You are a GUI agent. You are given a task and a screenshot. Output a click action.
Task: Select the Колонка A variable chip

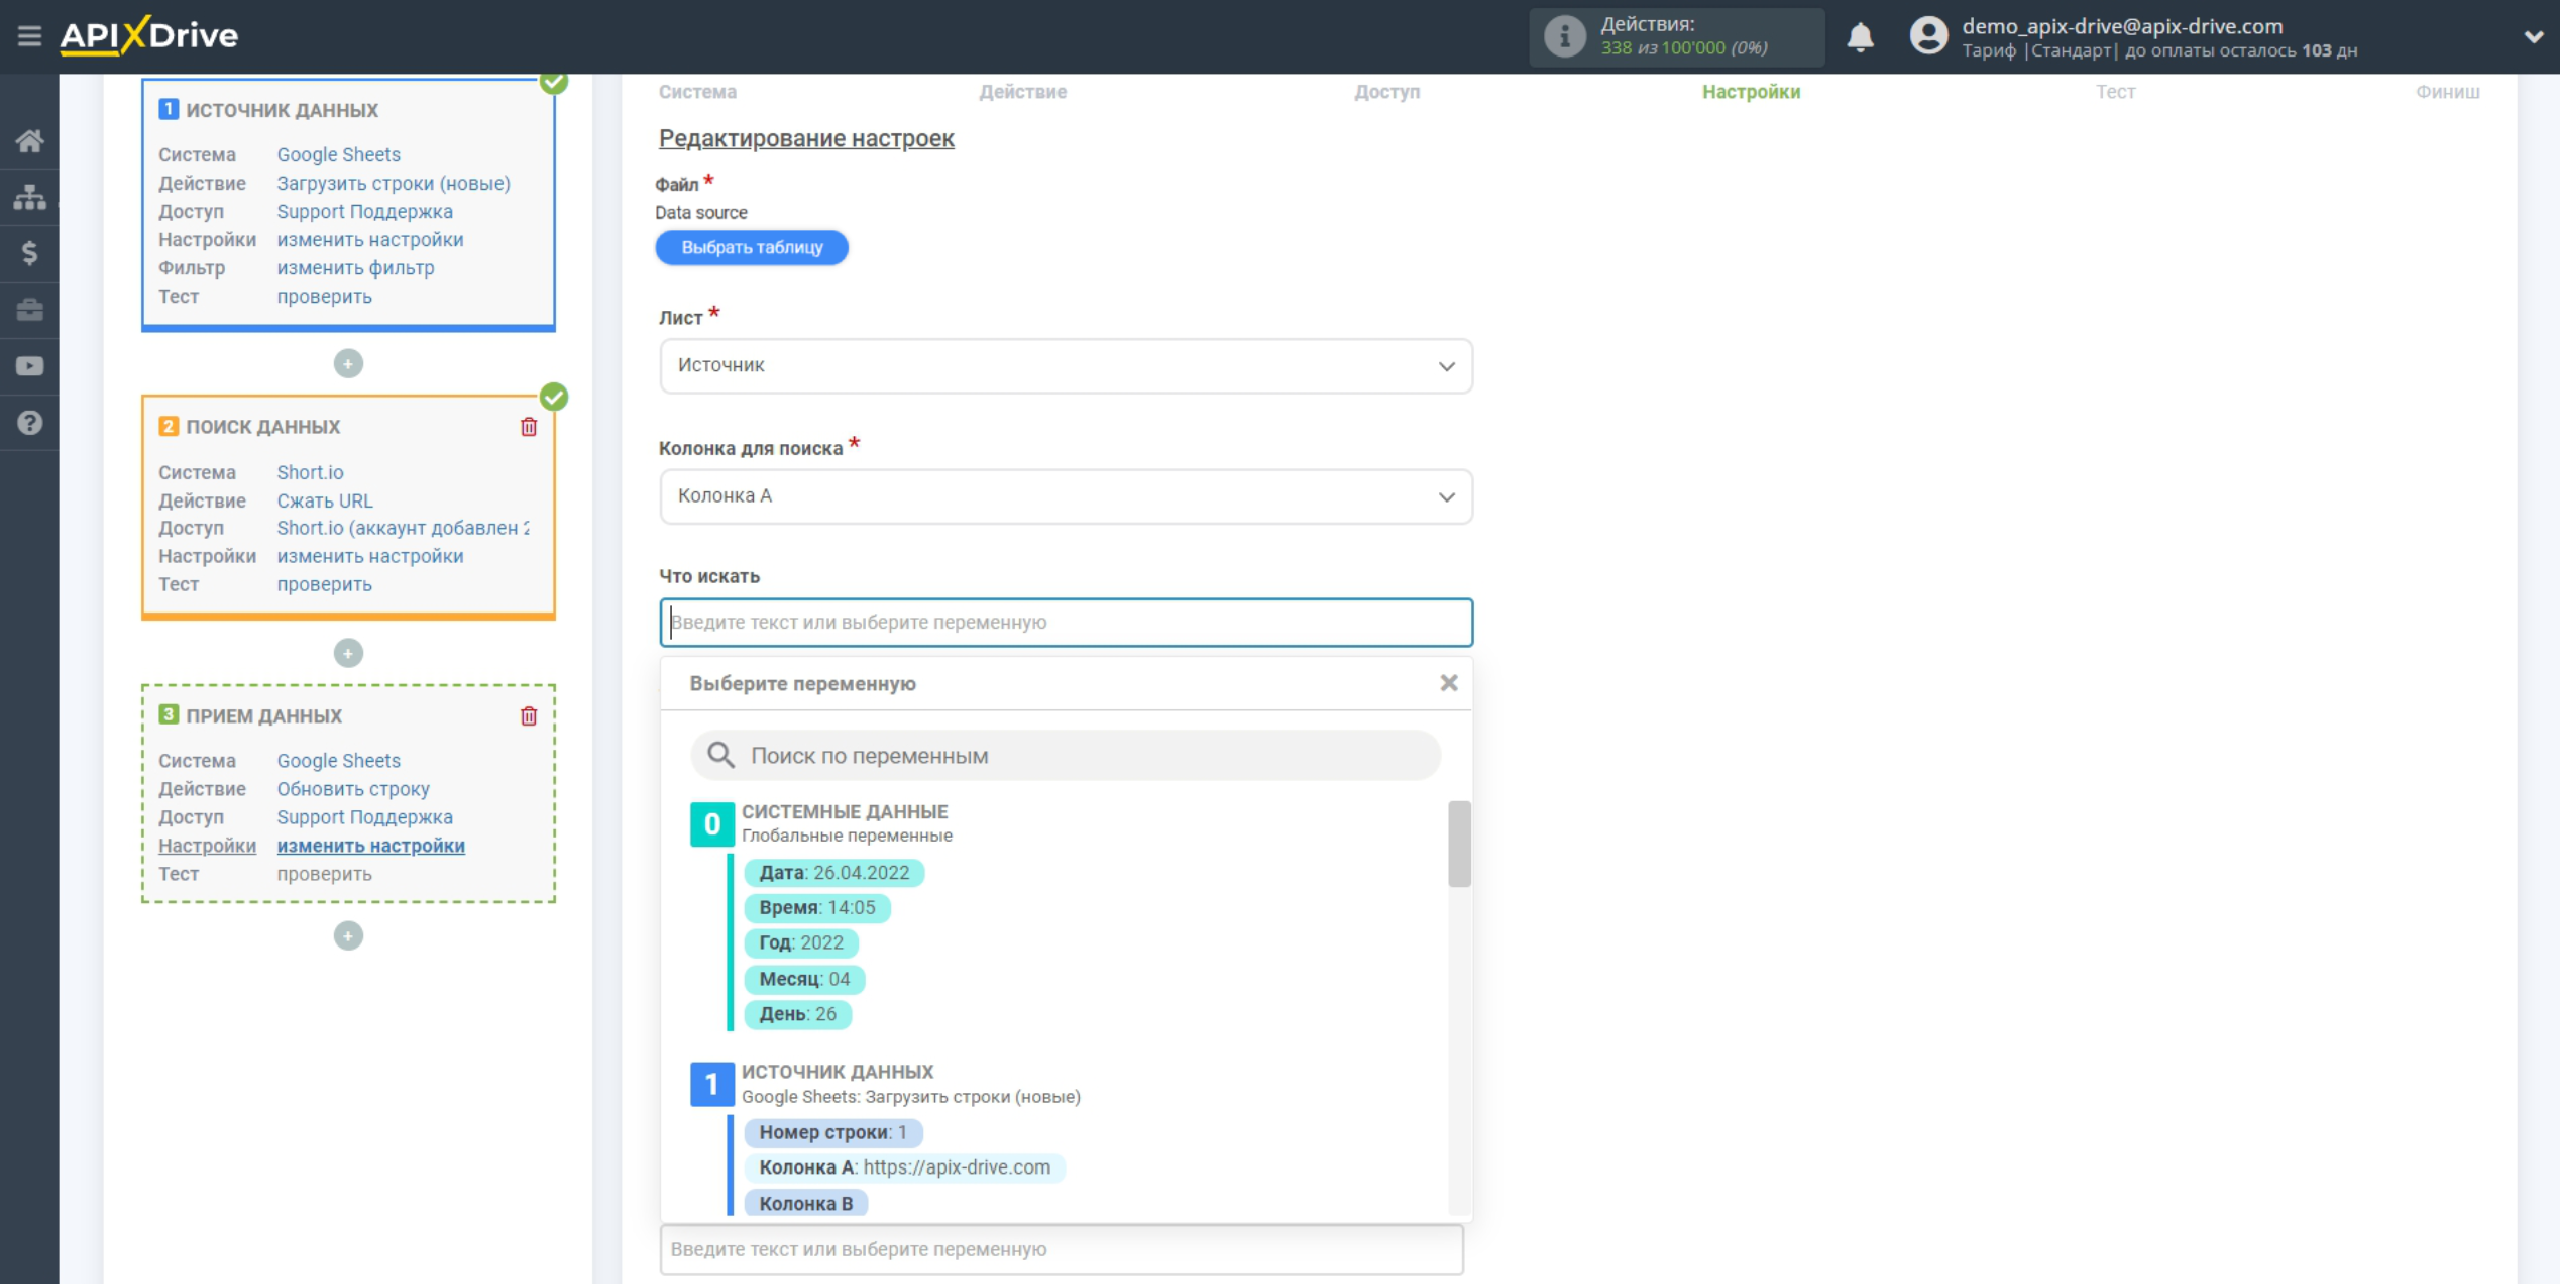tap(905, 1168)
